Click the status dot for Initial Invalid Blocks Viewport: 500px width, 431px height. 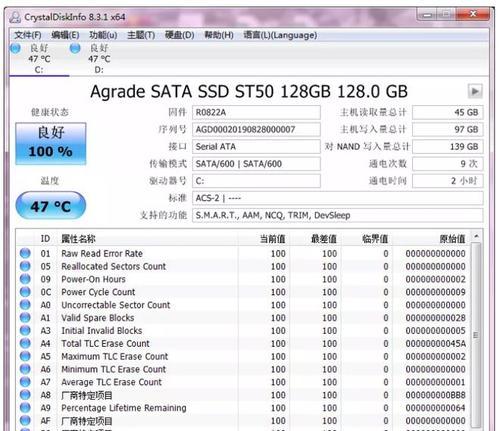(x=25, y=330)
